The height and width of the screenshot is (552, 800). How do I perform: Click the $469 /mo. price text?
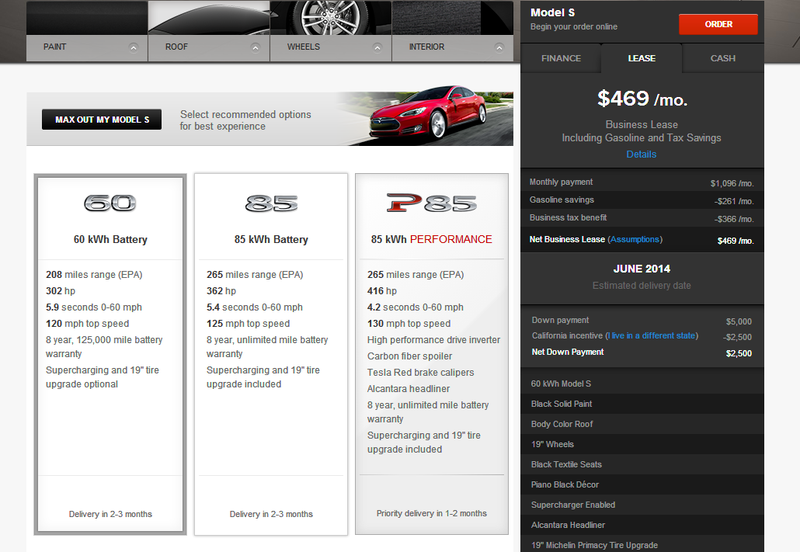(642, 98)
